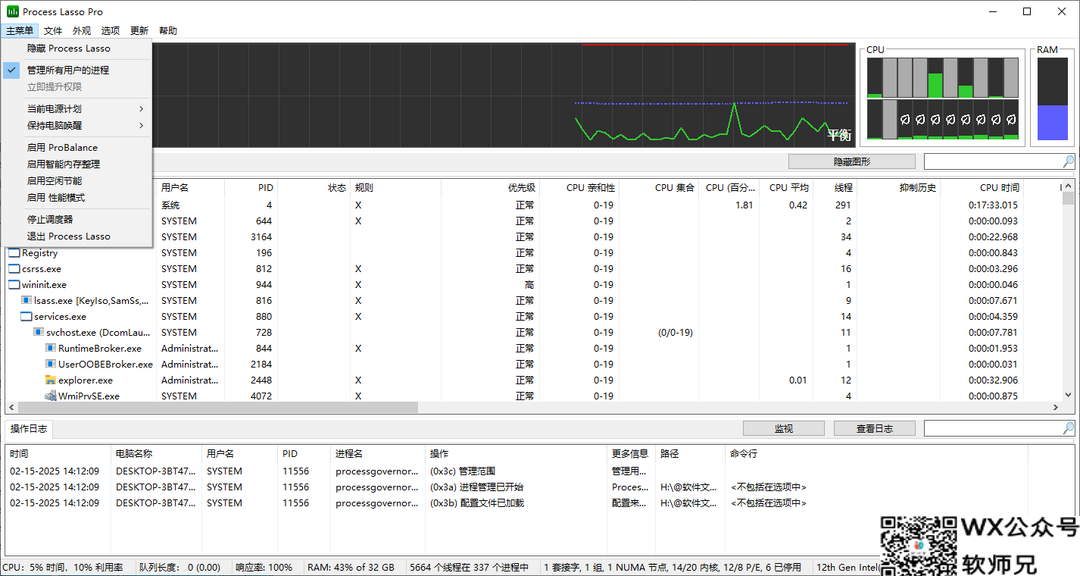The height and width of the screenshot is (576, 1080).
Task: Click the magnifier icon in the log search box
Action: tap(1068, 429)
